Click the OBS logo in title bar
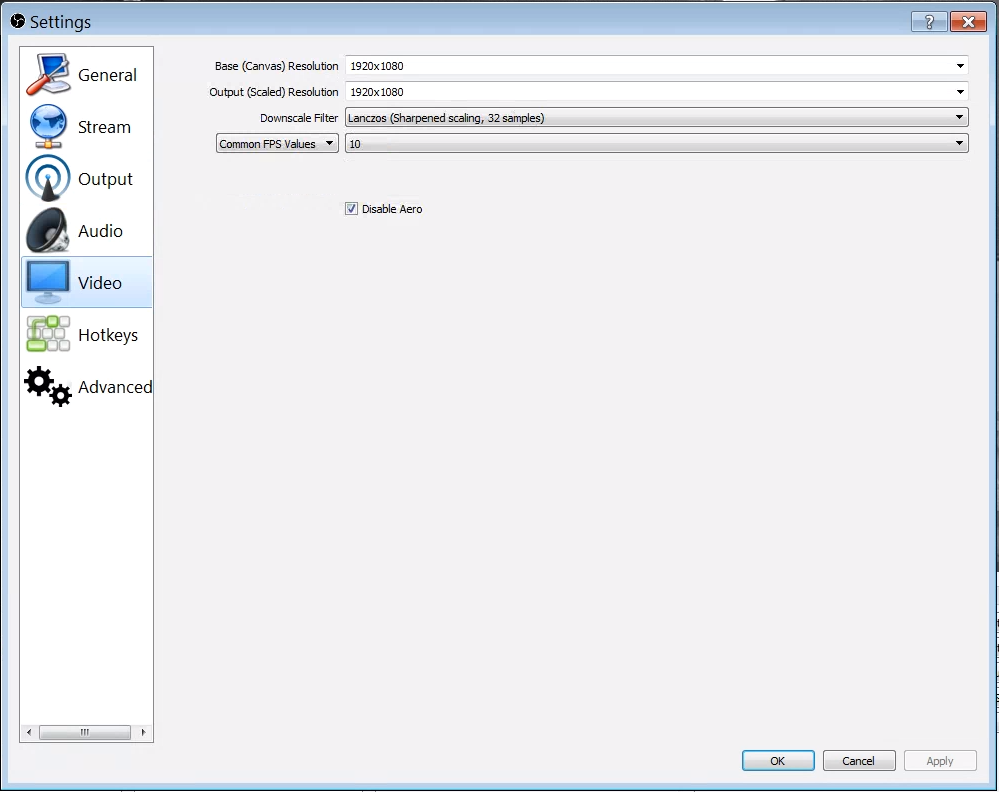Image resolution: width=999 pixels, height=792 pixels. point(17,21)
